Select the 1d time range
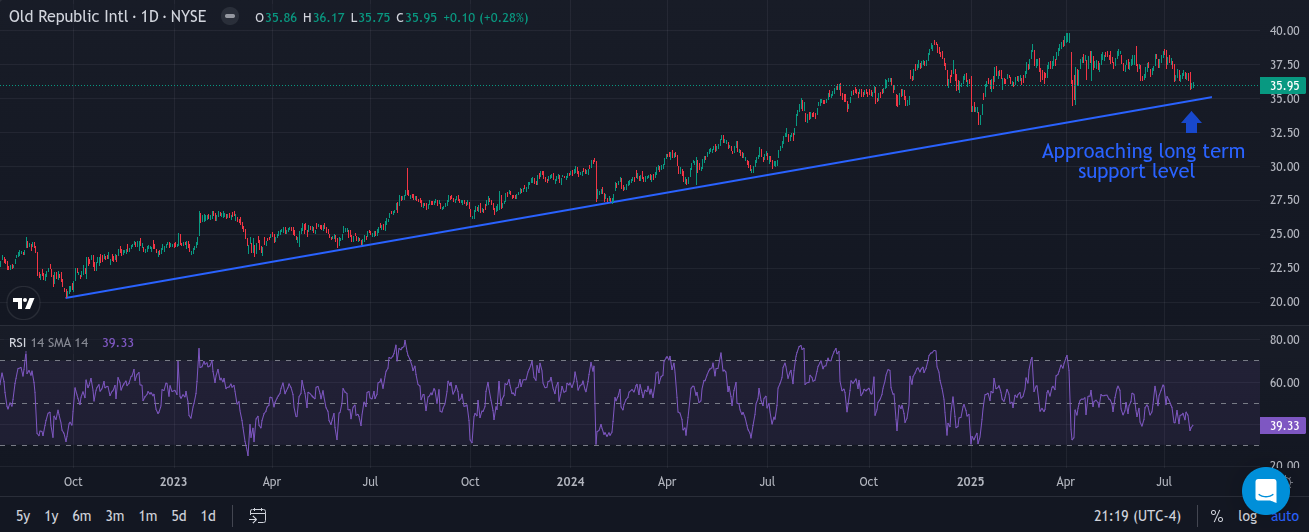 [x=208, y=516]
